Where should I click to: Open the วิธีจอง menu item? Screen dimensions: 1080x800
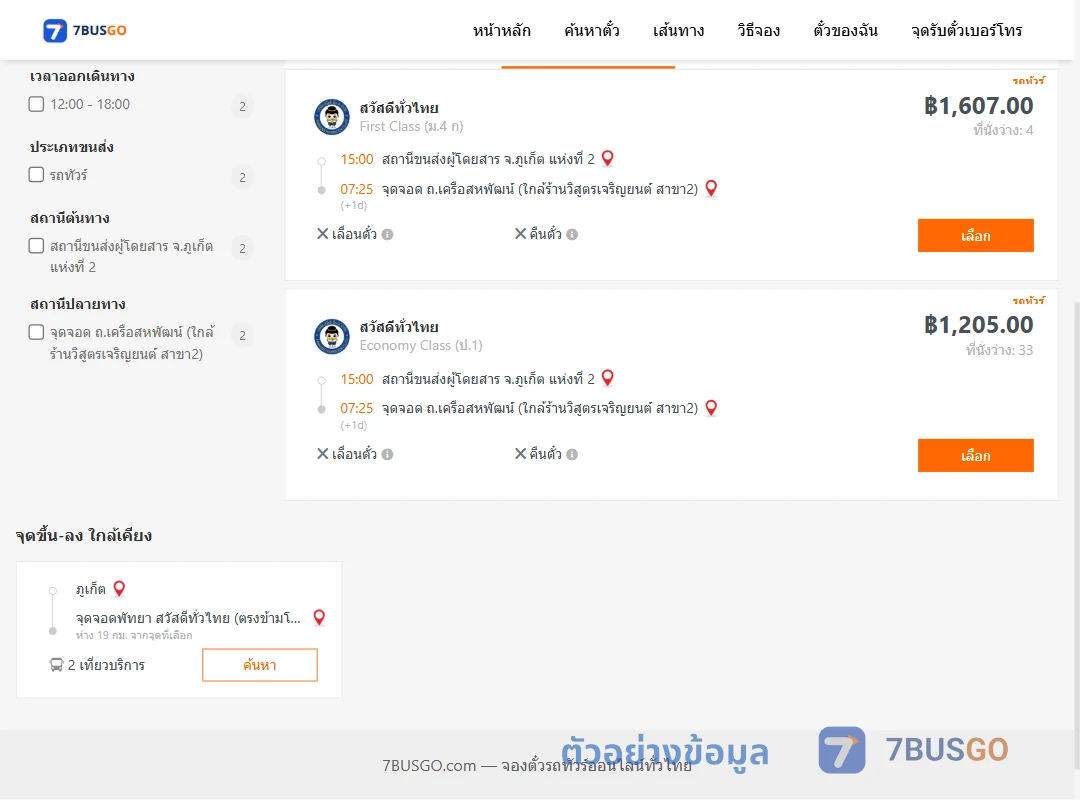point(758,30)
